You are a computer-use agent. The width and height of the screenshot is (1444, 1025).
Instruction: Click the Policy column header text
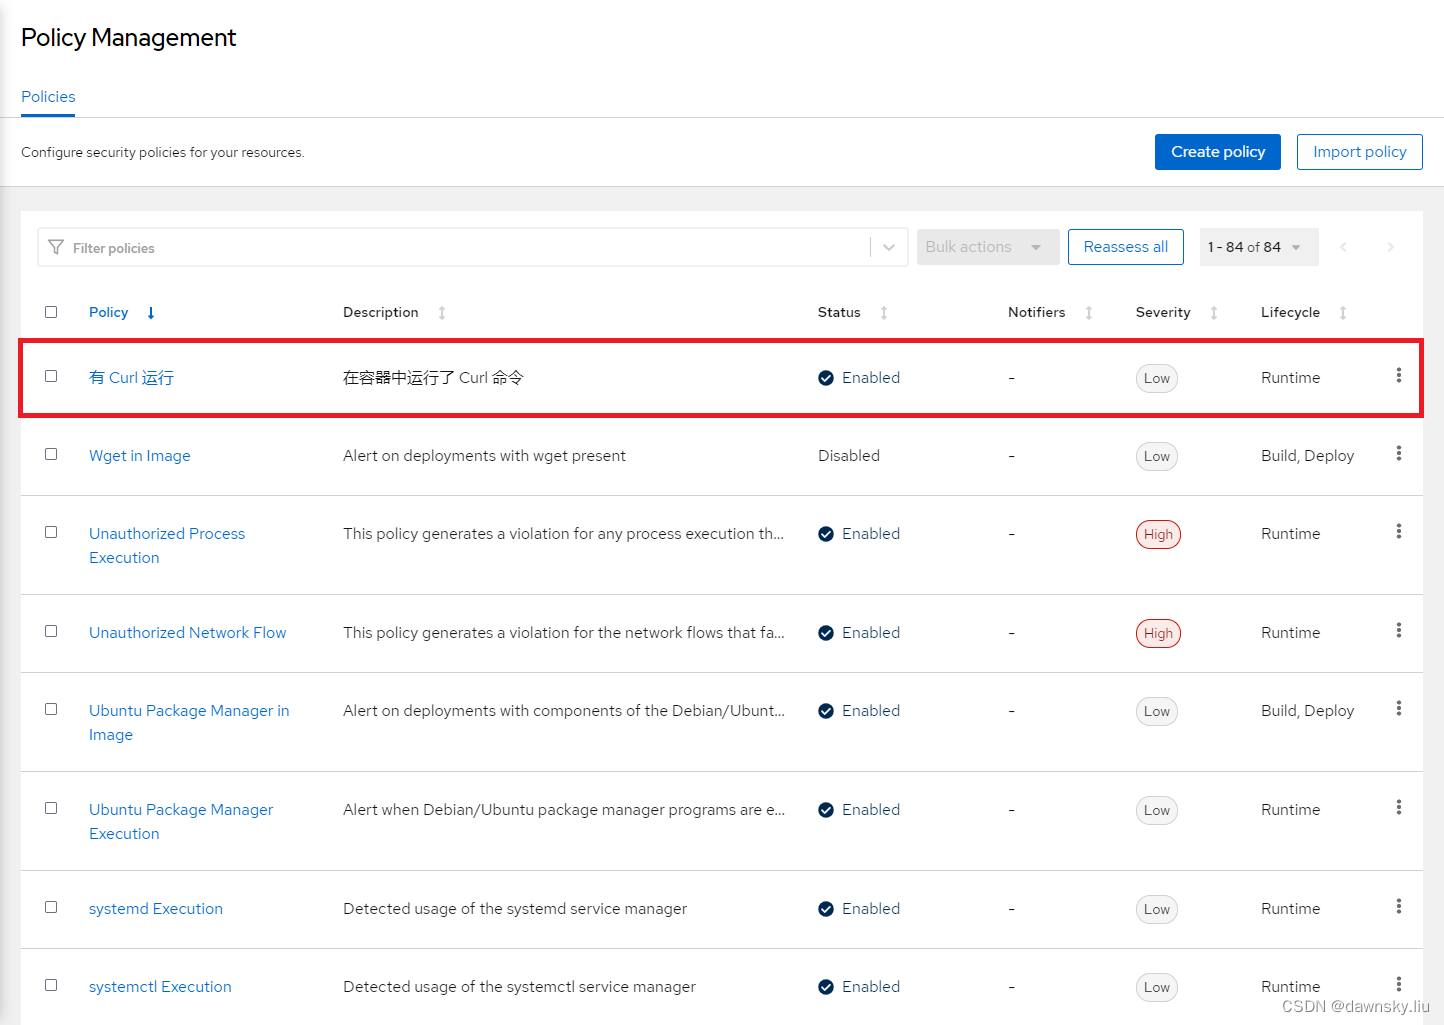(108, 313)
